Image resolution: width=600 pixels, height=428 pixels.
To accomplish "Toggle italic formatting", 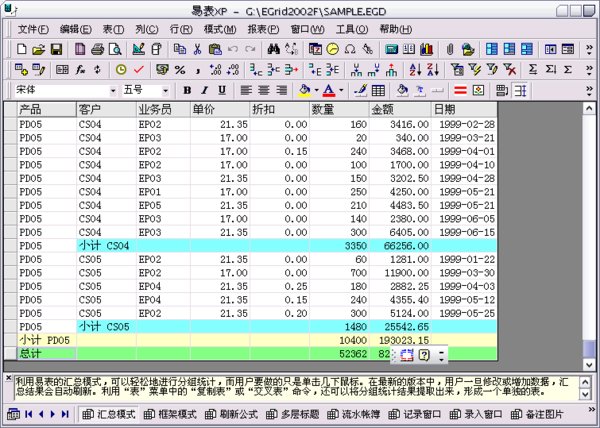I will pos(201,90).
